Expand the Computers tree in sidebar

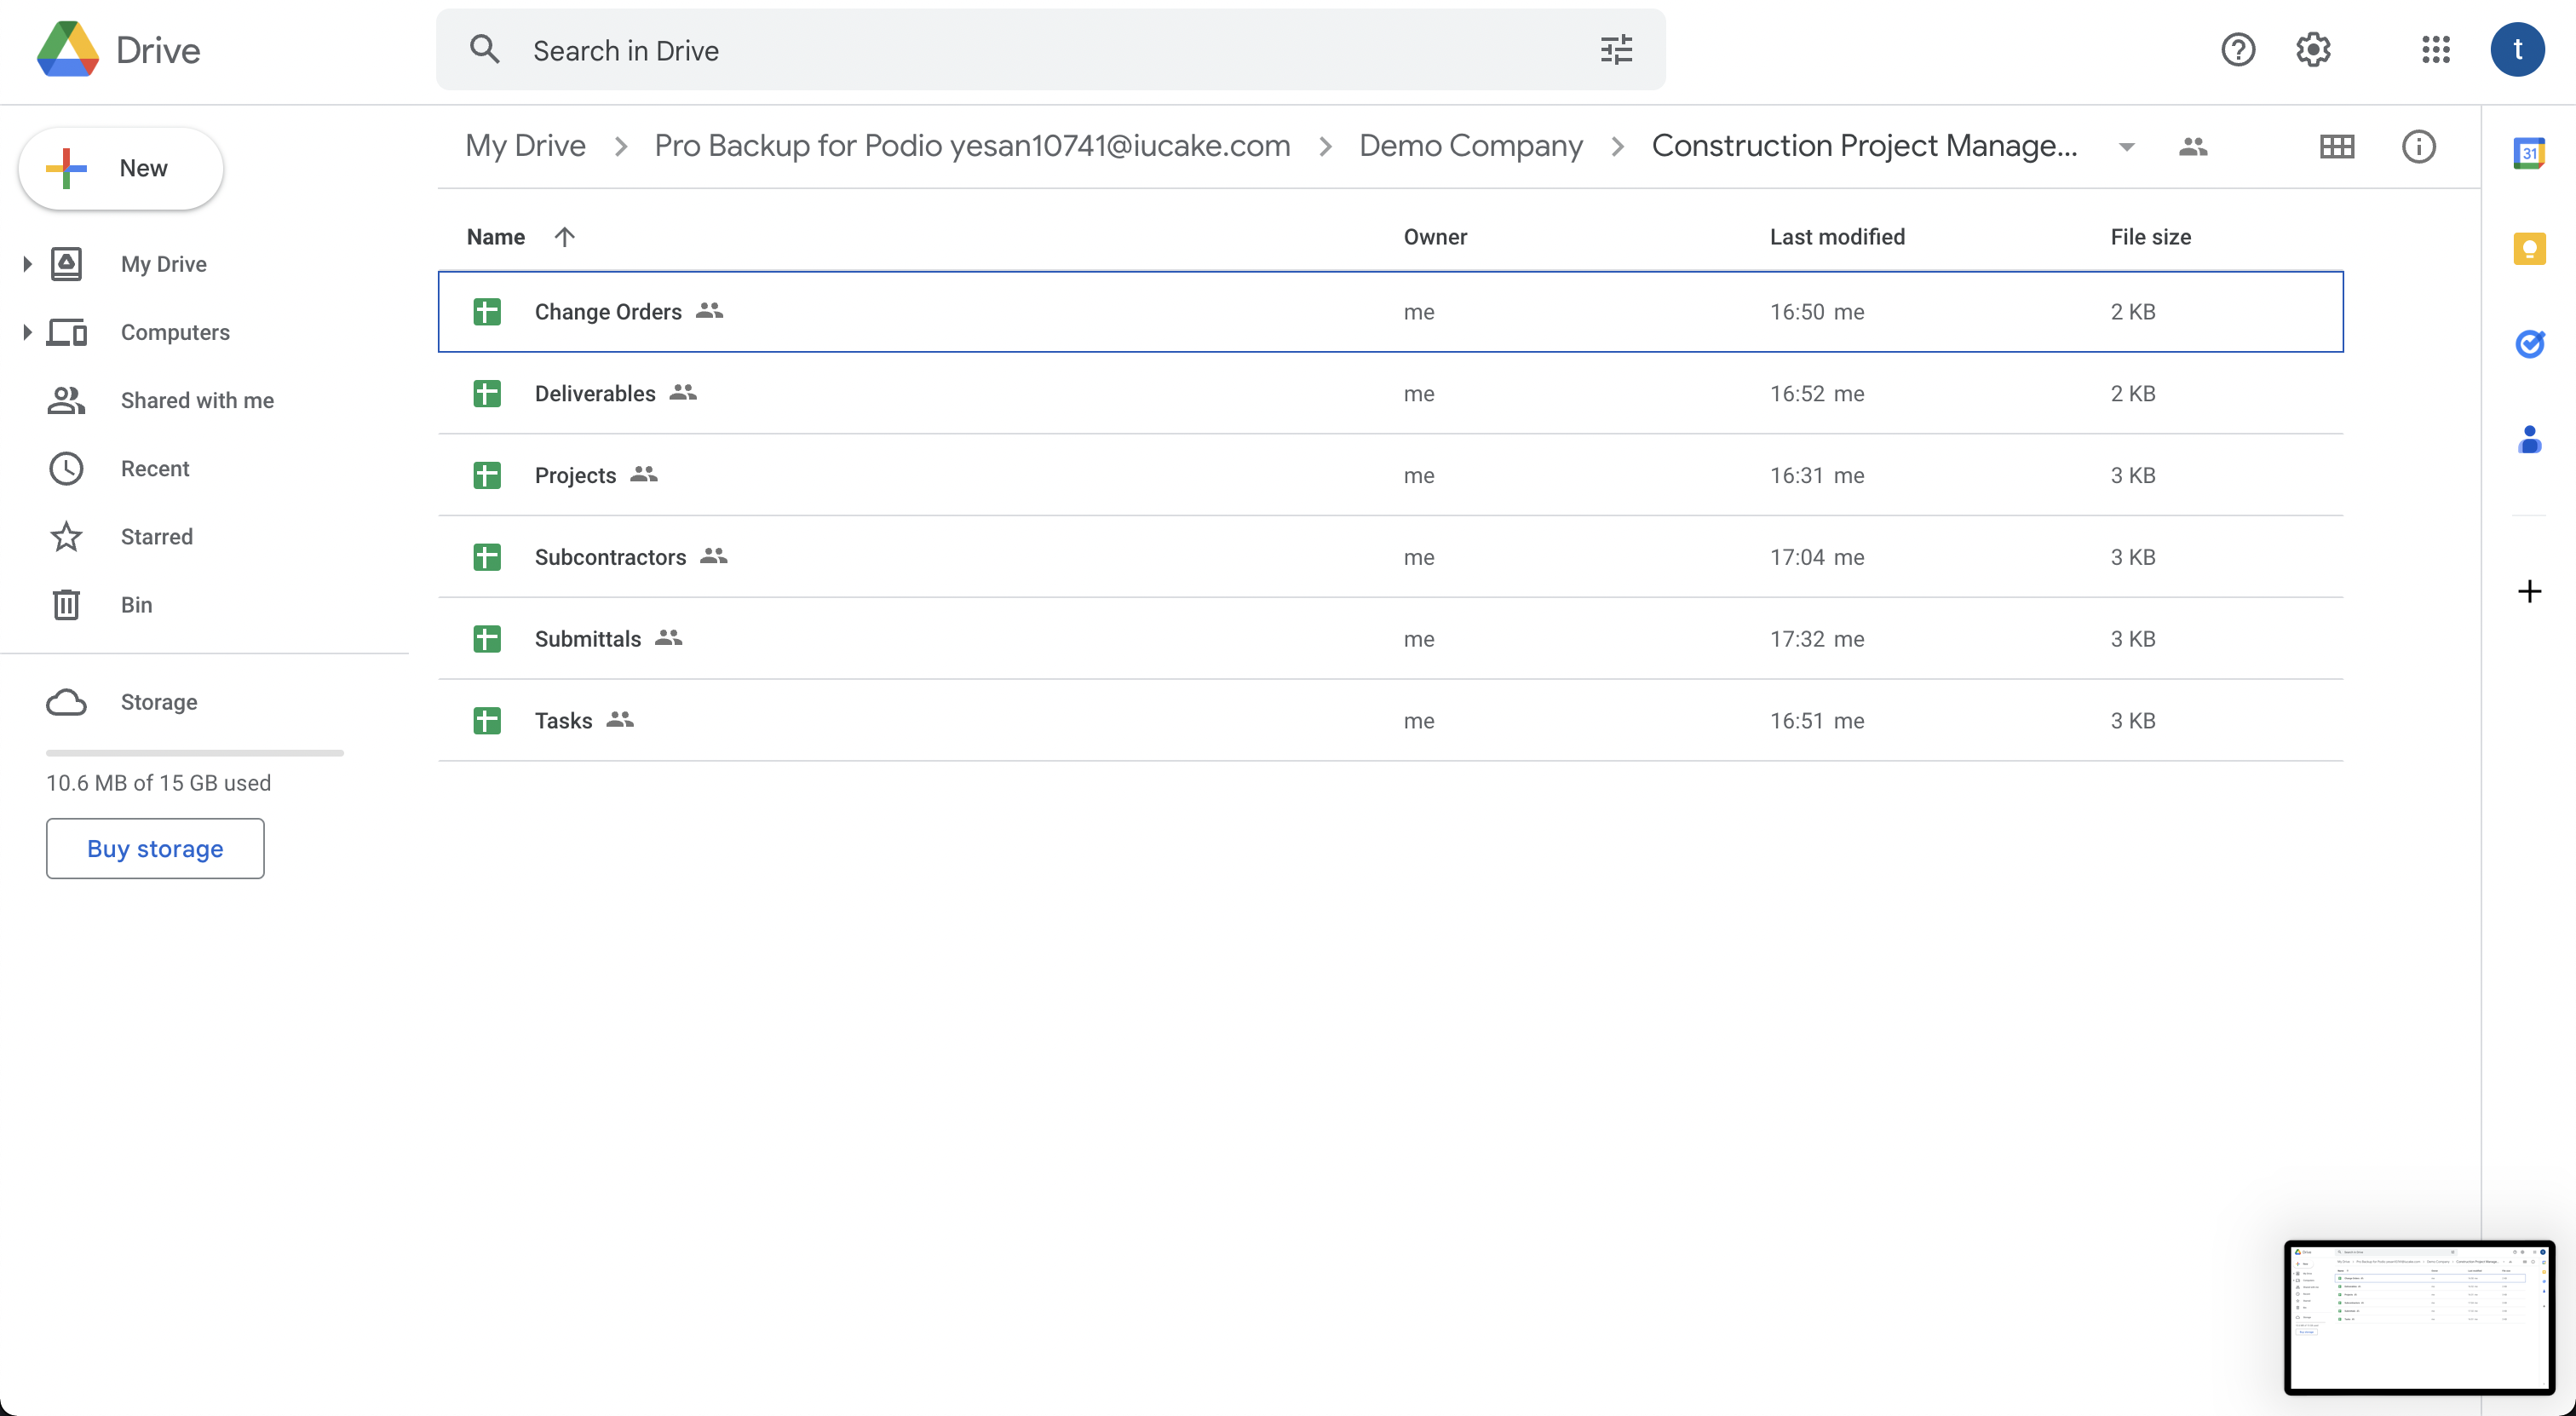coord(27,332)
